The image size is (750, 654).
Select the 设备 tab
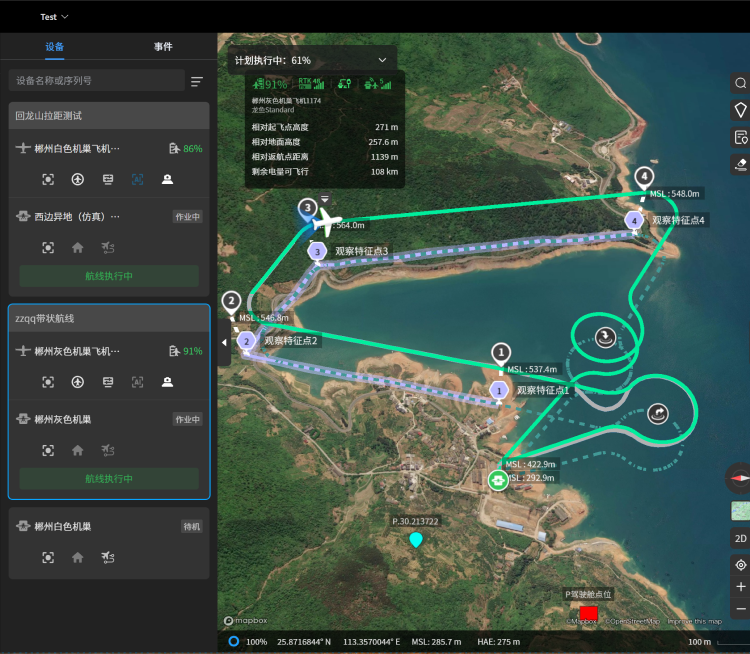pyautogui.click(x=54, y=47)
